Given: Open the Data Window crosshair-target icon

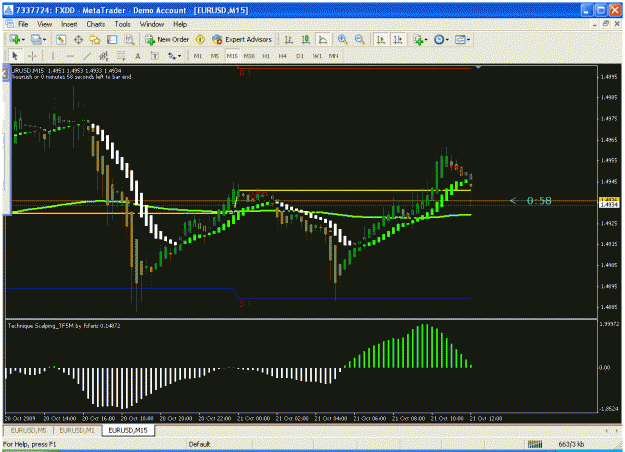Looking at the screenshot, I should pos(78,39).
